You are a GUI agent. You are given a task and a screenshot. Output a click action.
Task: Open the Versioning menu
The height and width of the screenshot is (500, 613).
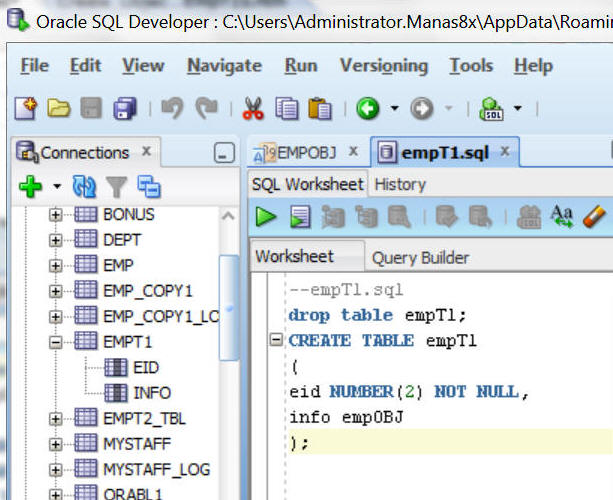(384, 66)
